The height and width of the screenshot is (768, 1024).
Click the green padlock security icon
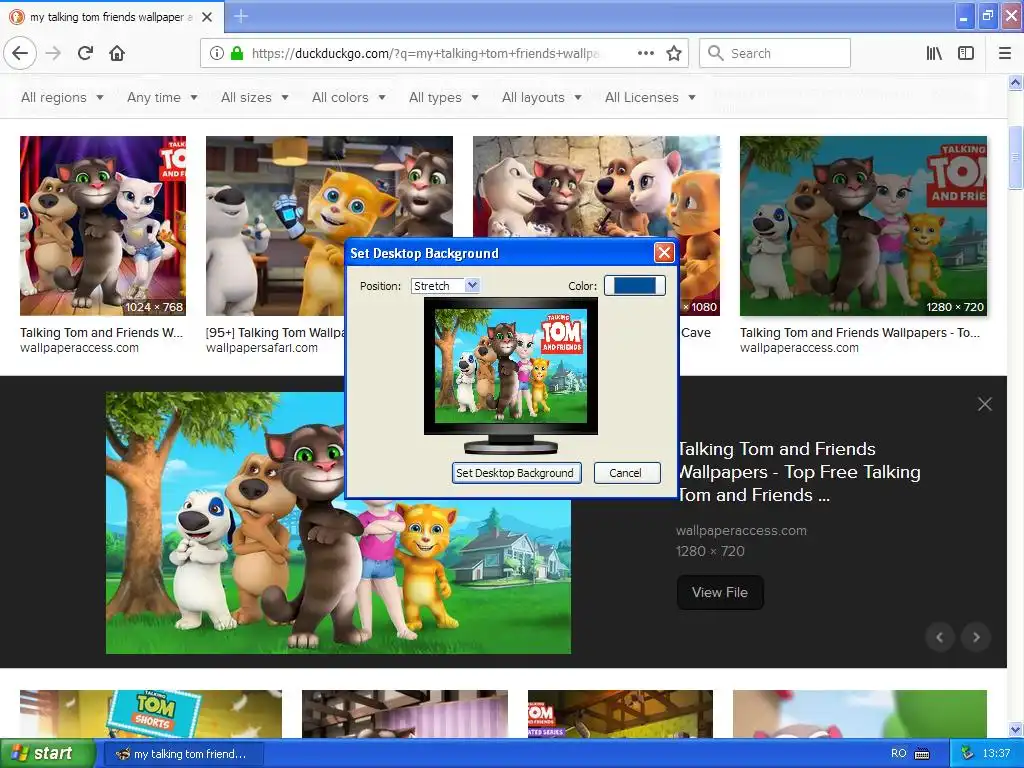point(237,53)
